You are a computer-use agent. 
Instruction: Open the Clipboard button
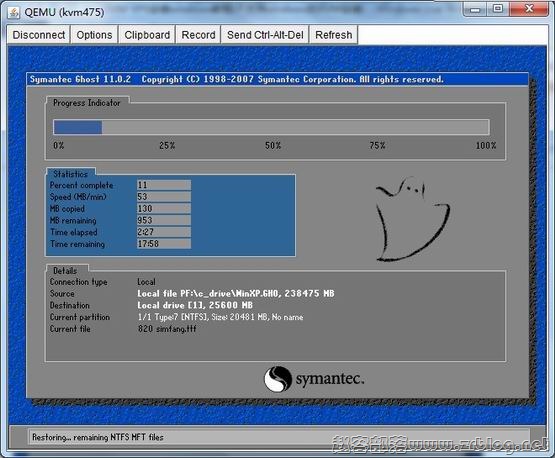(x=147, y=35)
